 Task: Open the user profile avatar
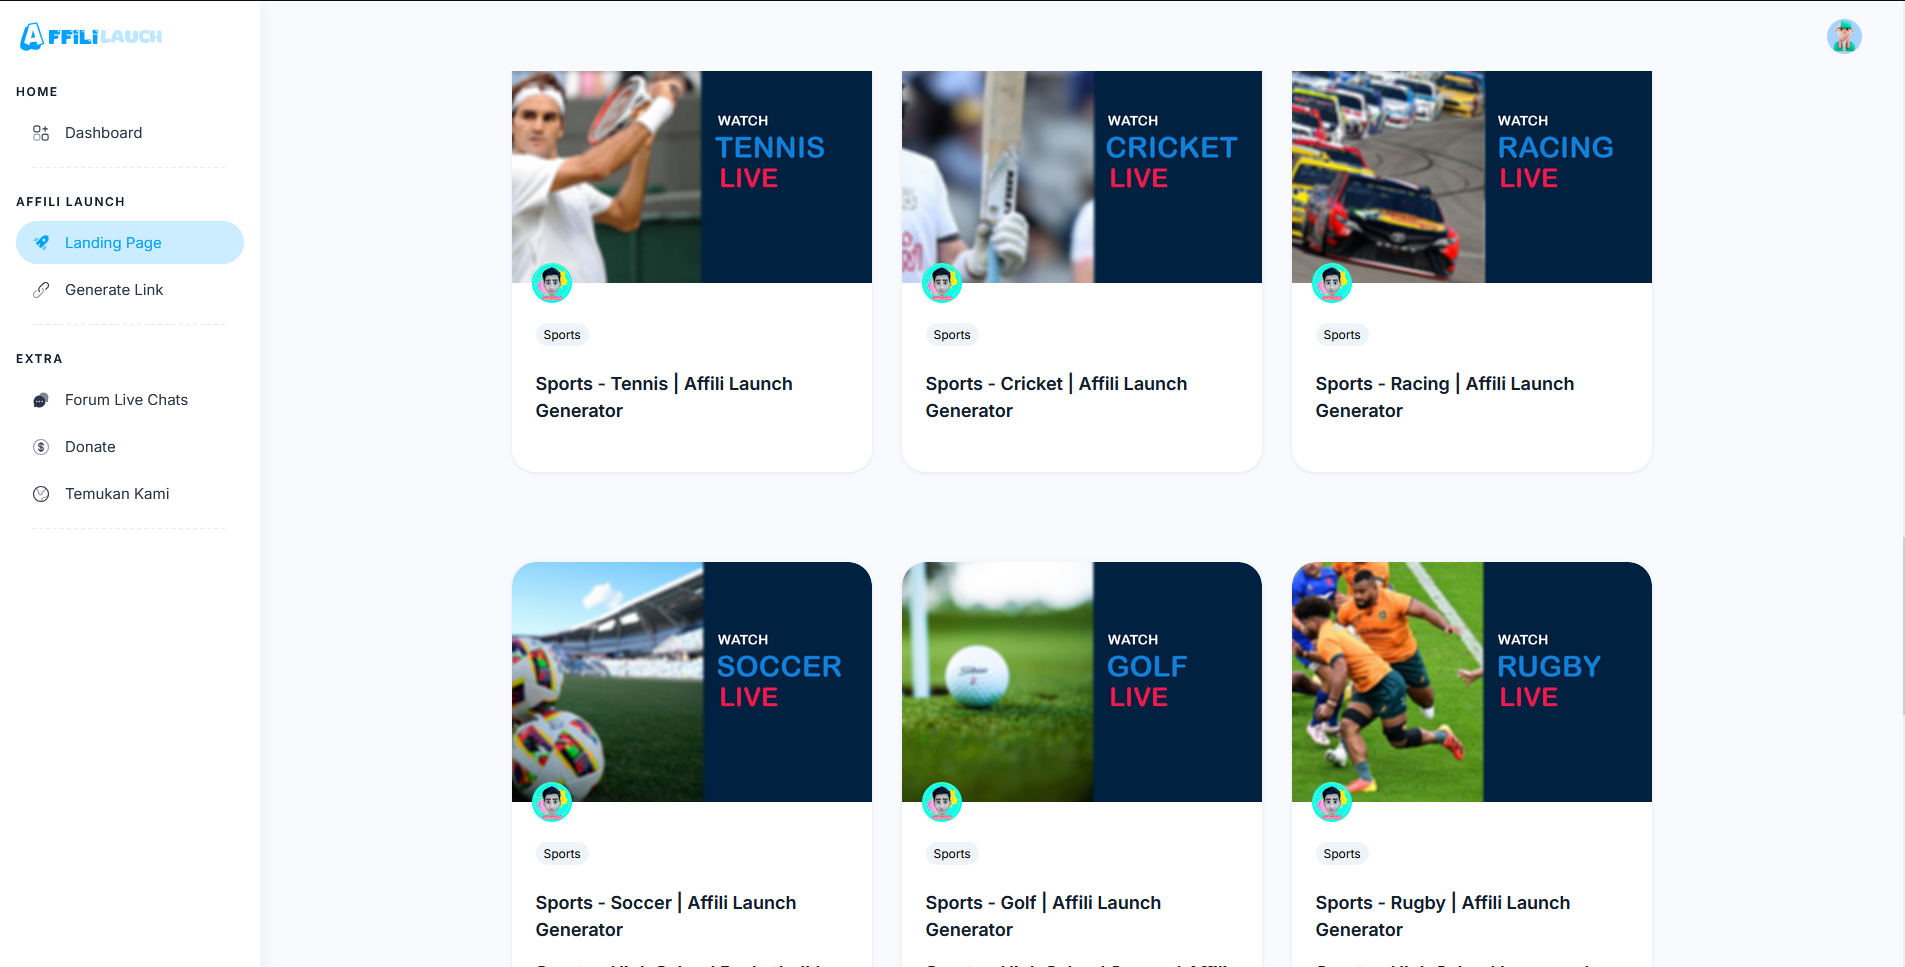1843,37
